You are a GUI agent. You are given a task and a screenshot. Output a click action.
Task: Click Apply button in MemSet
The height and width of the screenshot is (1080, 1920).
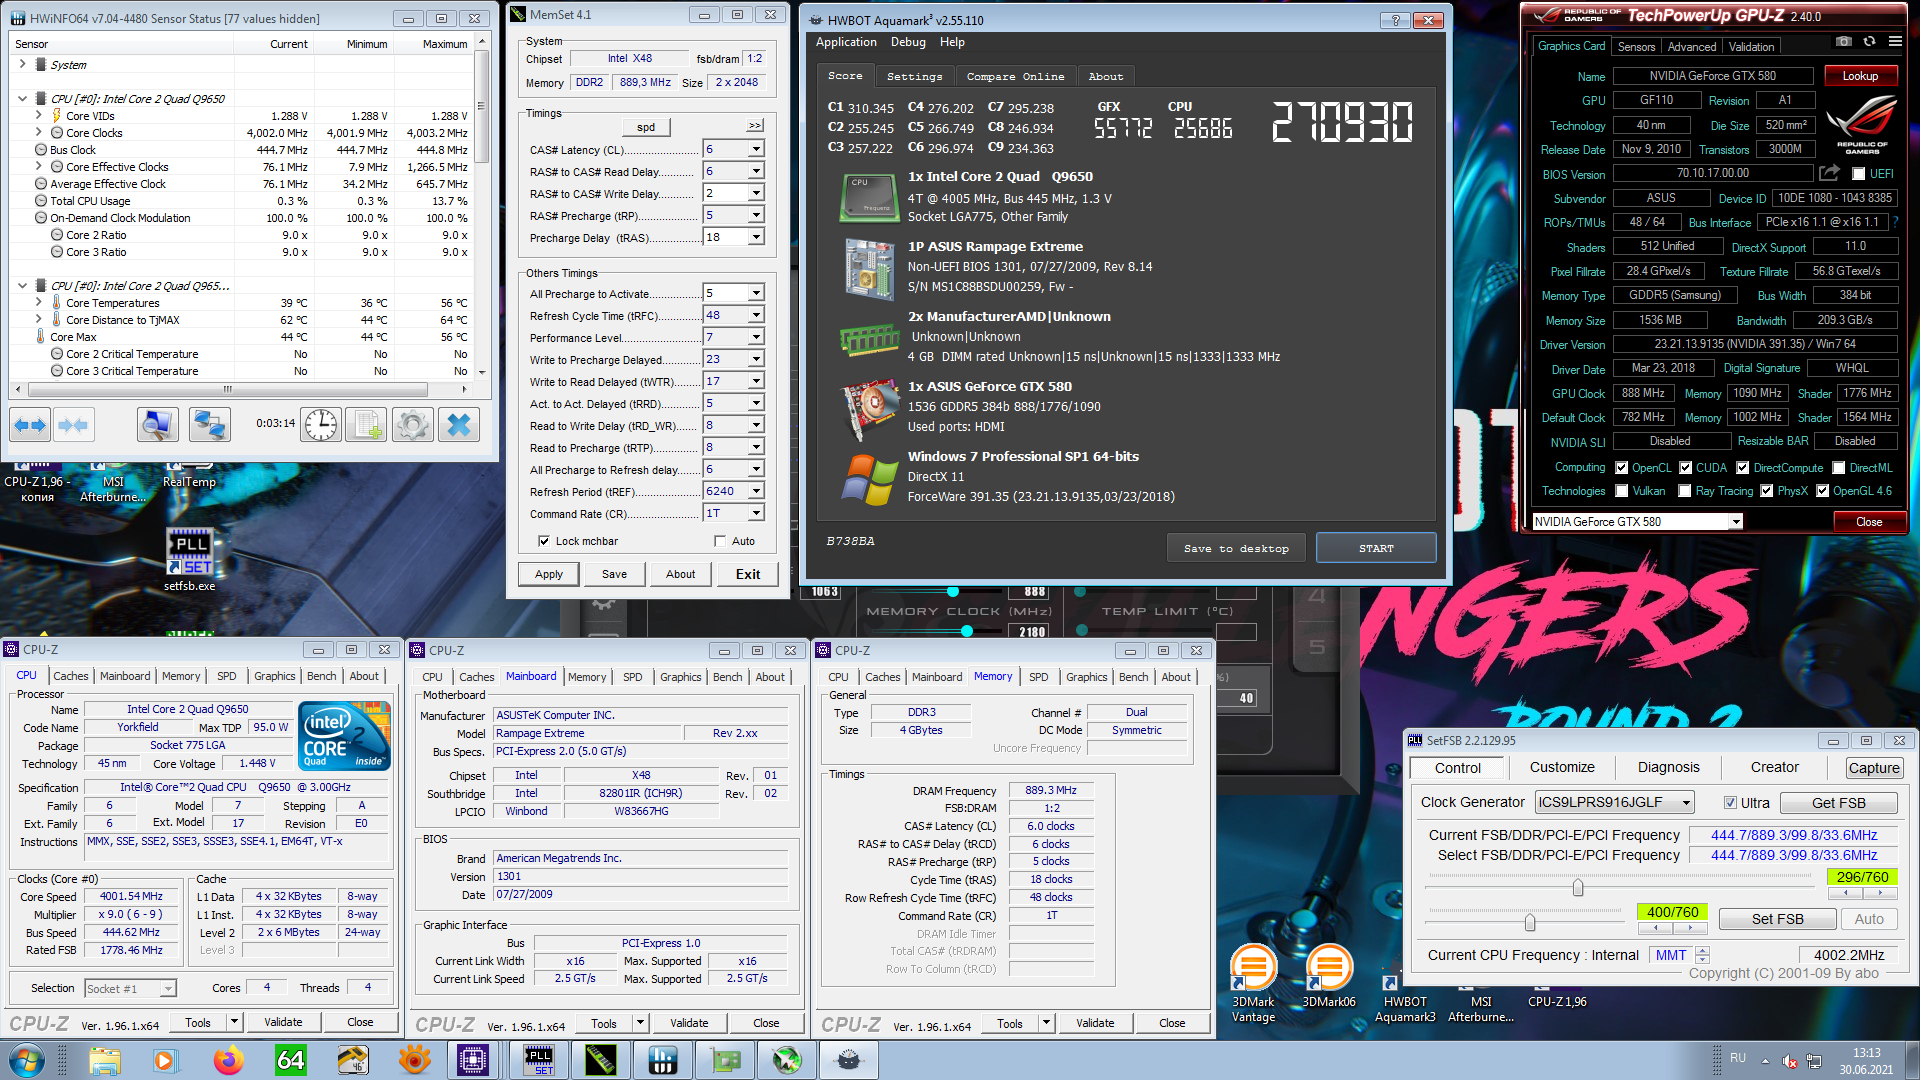(548, 574)
